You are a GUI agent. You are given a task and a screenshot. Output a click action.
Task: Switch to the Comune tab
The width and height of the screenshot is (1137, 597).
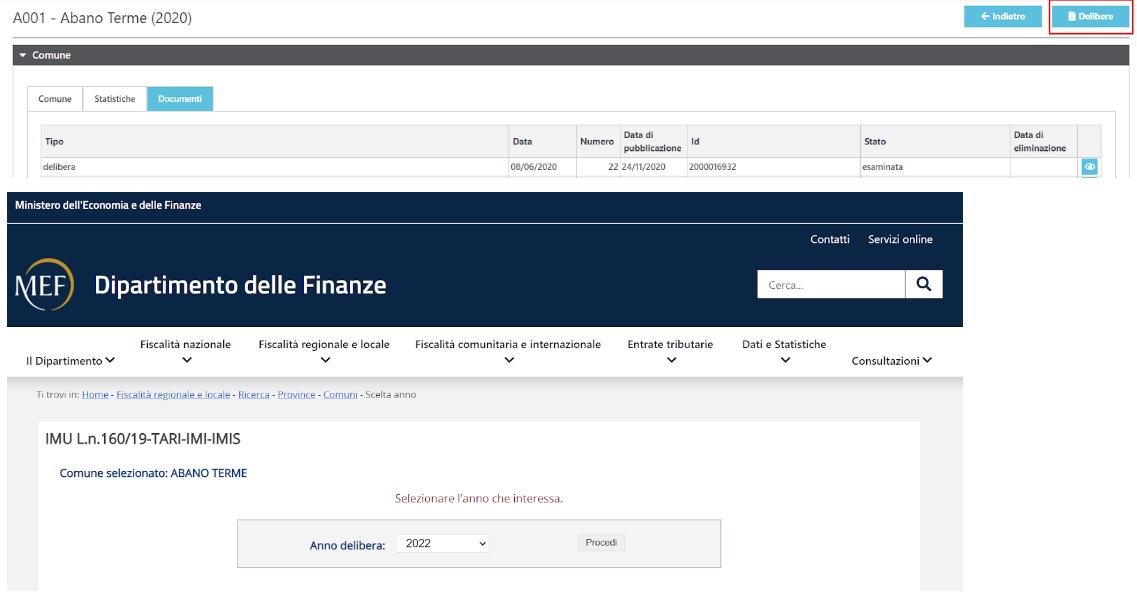click(x=55, y=99)
